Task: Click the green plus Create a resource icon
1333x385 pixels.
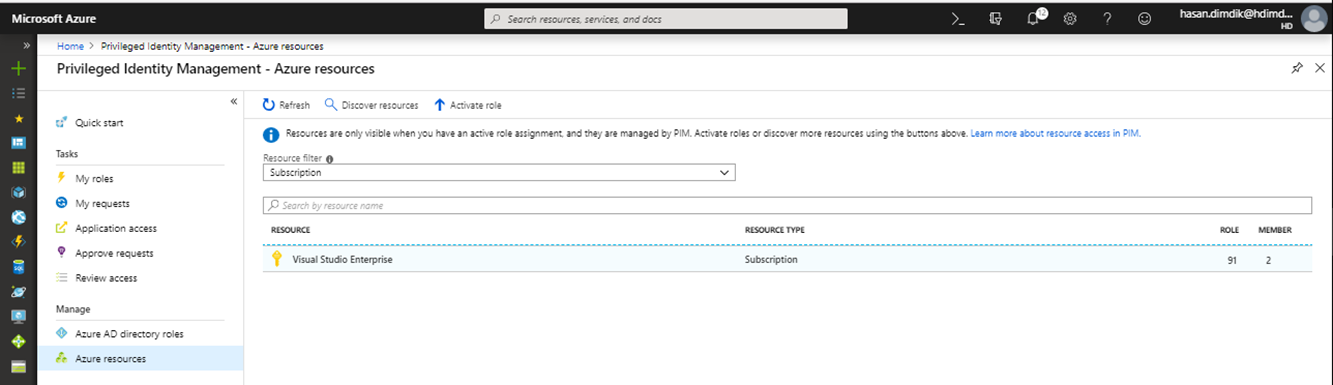Action: pyautogui.click(x=18, y=69)
